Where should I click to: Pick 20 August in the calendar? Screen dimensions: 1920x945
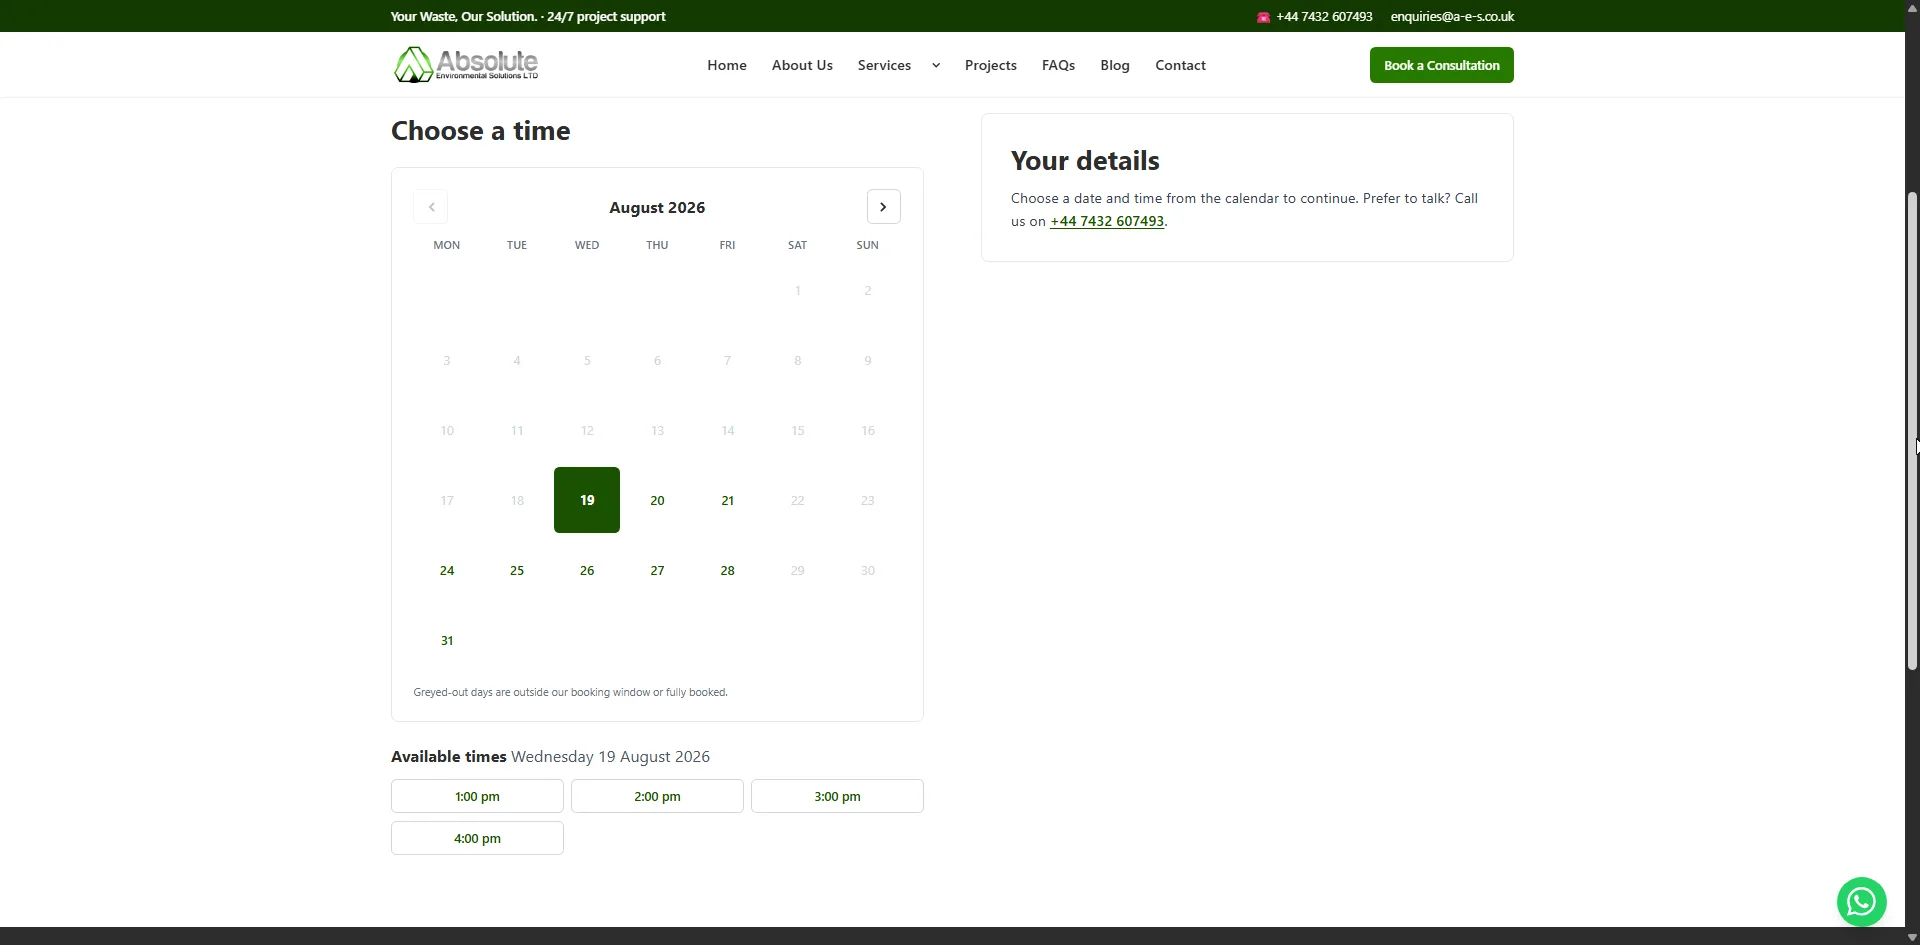point(657,500)
